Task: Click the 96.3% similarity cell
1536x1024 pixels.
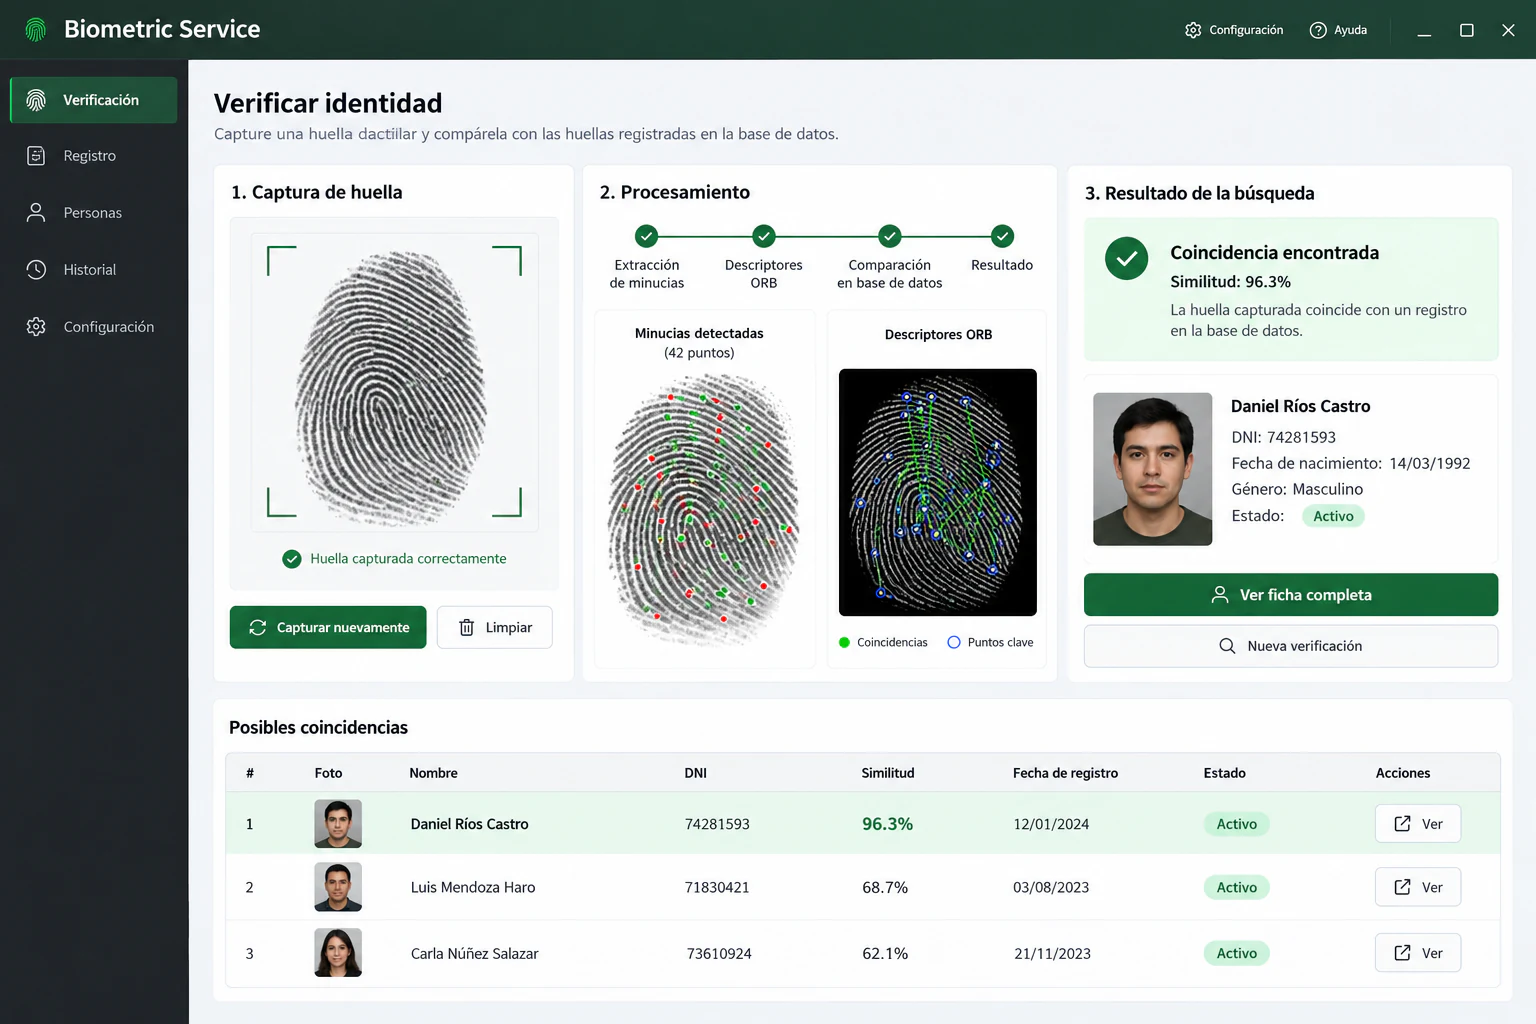Action: (x=888, y=824)
